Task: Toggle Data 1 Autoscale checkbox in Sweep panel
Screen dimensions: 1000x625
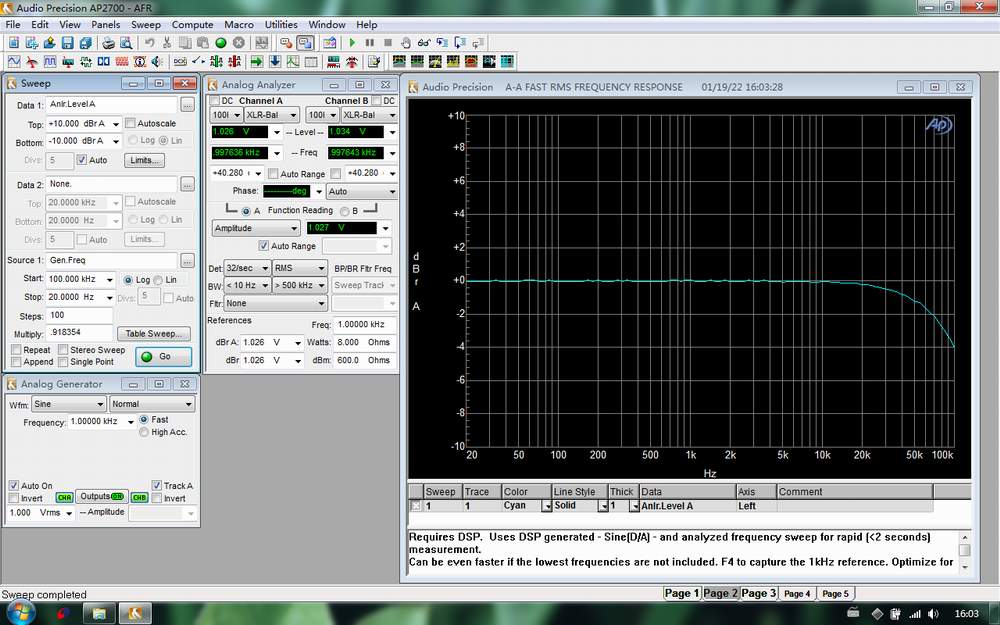Action: click(x=130, y=123)
